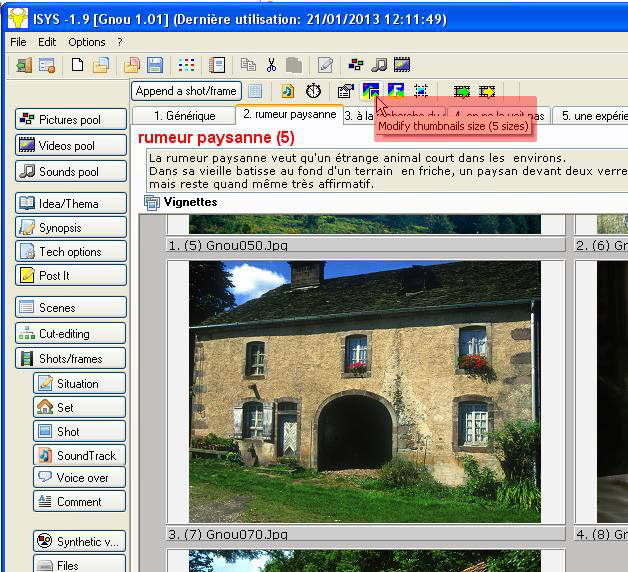Create a new blank document via toolbar

click(77, 64)
